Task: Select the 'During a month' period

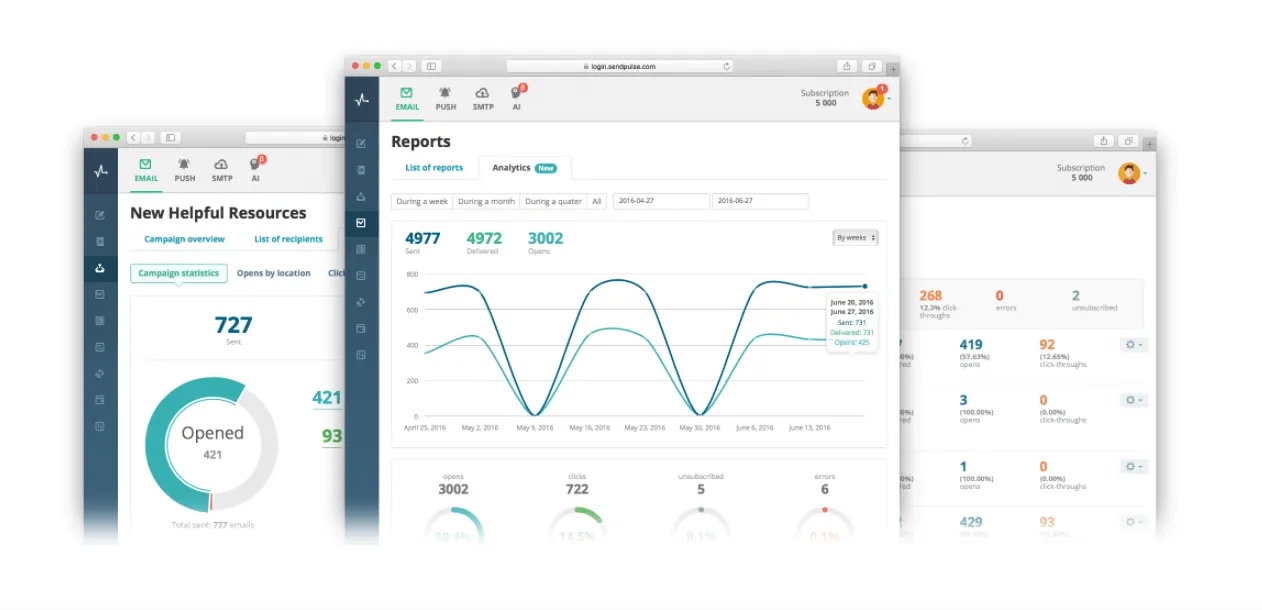Action: click(x=485, y=201)
